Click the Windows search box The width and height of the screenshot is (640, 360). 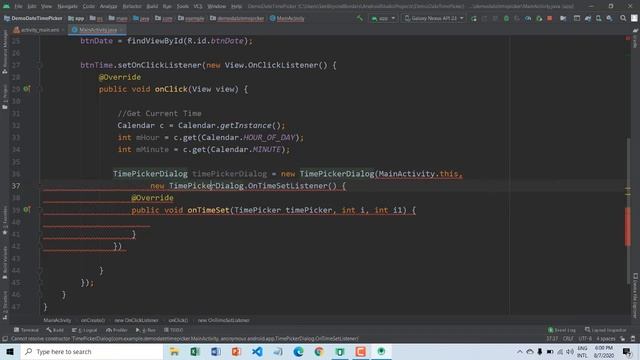click(92, 351)
